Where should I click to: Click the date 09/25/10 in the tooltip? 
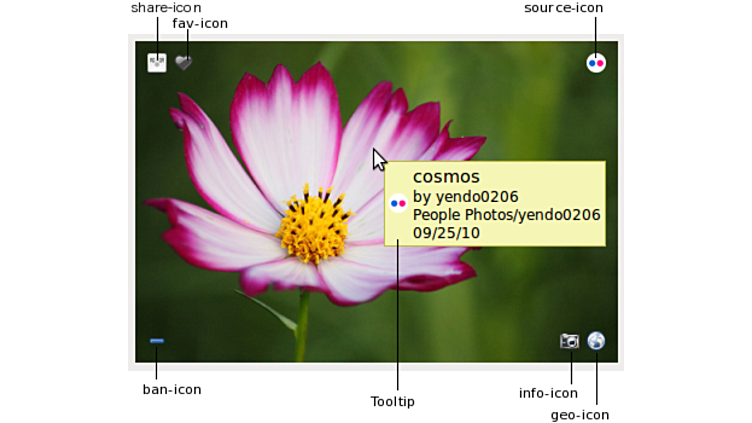click(x=446, y=232)
